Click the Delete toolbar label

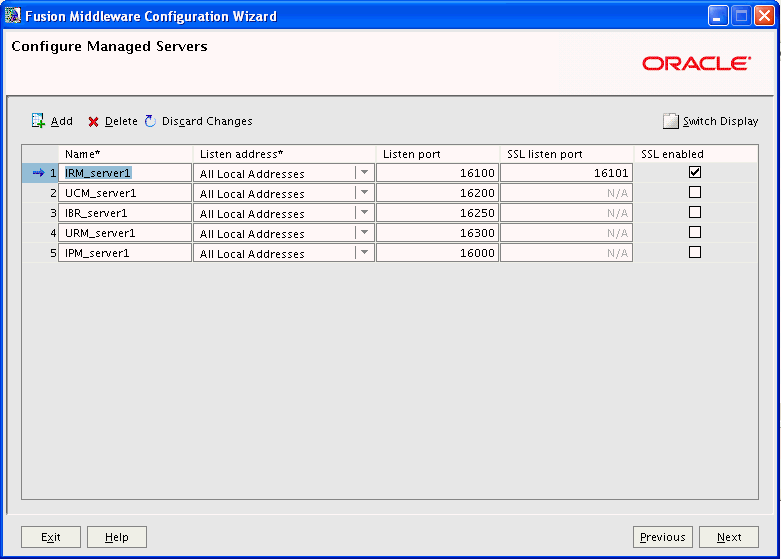click(121, 121)
